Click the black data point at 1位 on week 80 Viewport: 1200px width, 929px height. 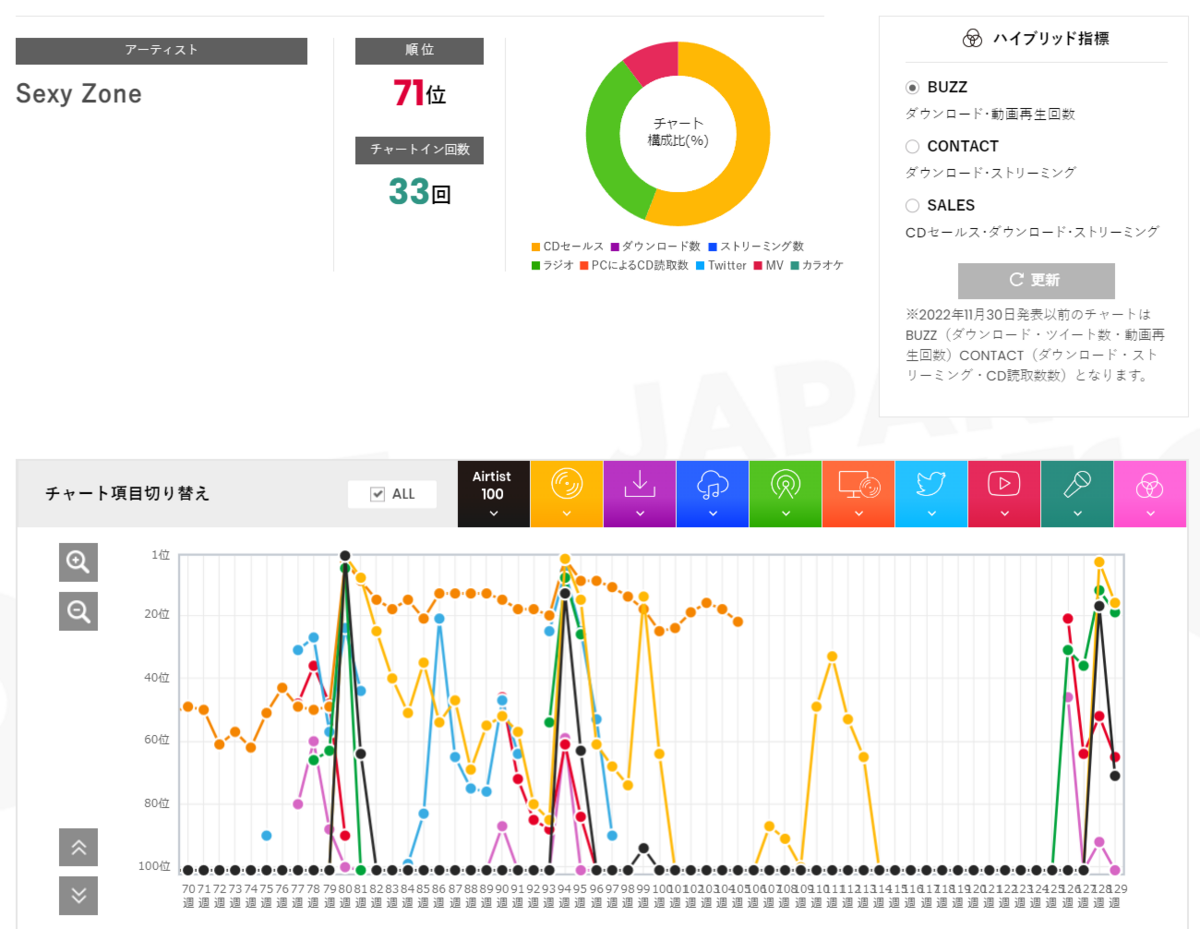click(345, 555)
